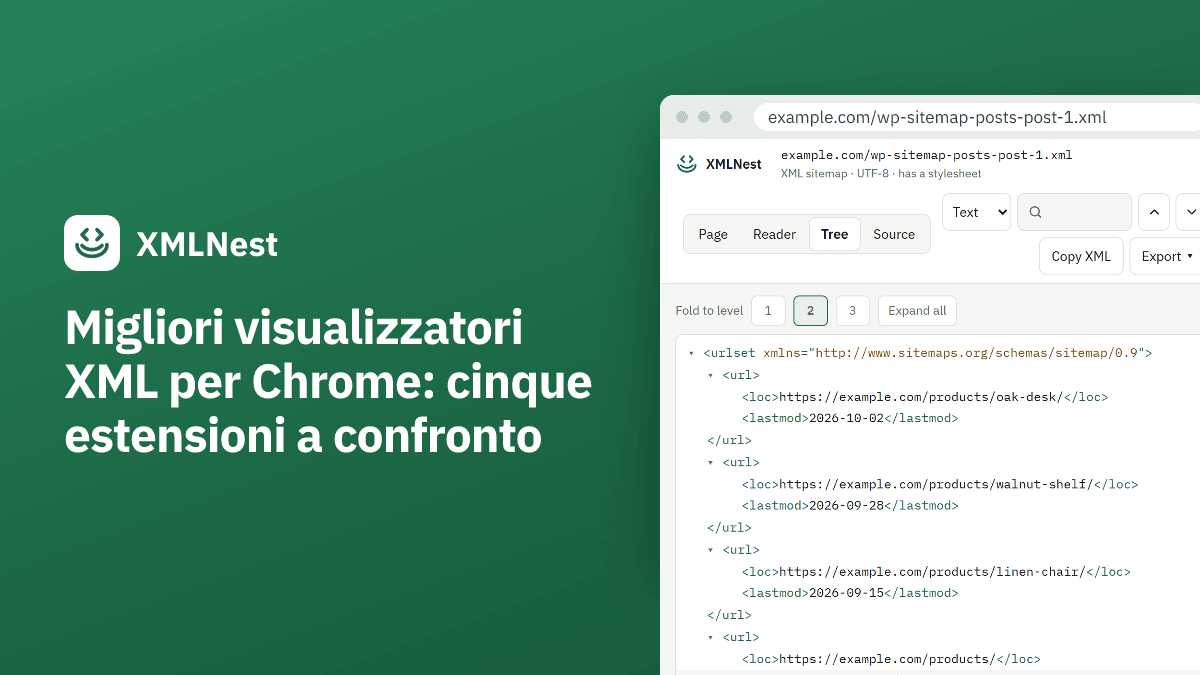Image resolution: width=1200 pixels, height=675 pixels.
Task: Click the browser address bar
Action: pyautogui.click(x=977, y=117)
